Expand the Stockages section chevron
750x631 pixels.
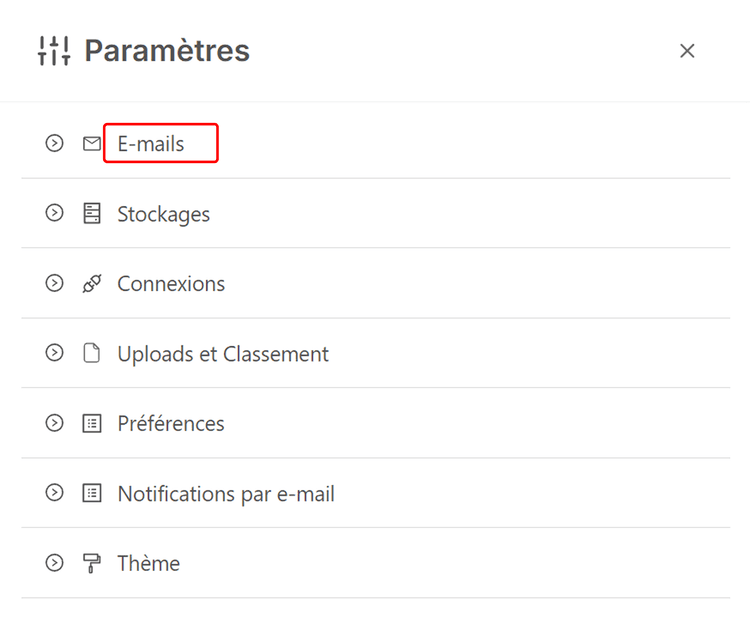[54, 214]
